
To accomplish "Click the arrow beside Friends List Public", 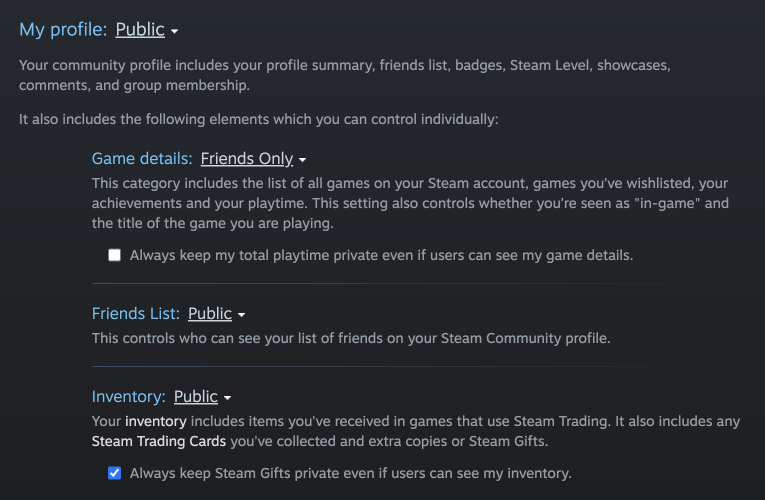I will point(241,315).
